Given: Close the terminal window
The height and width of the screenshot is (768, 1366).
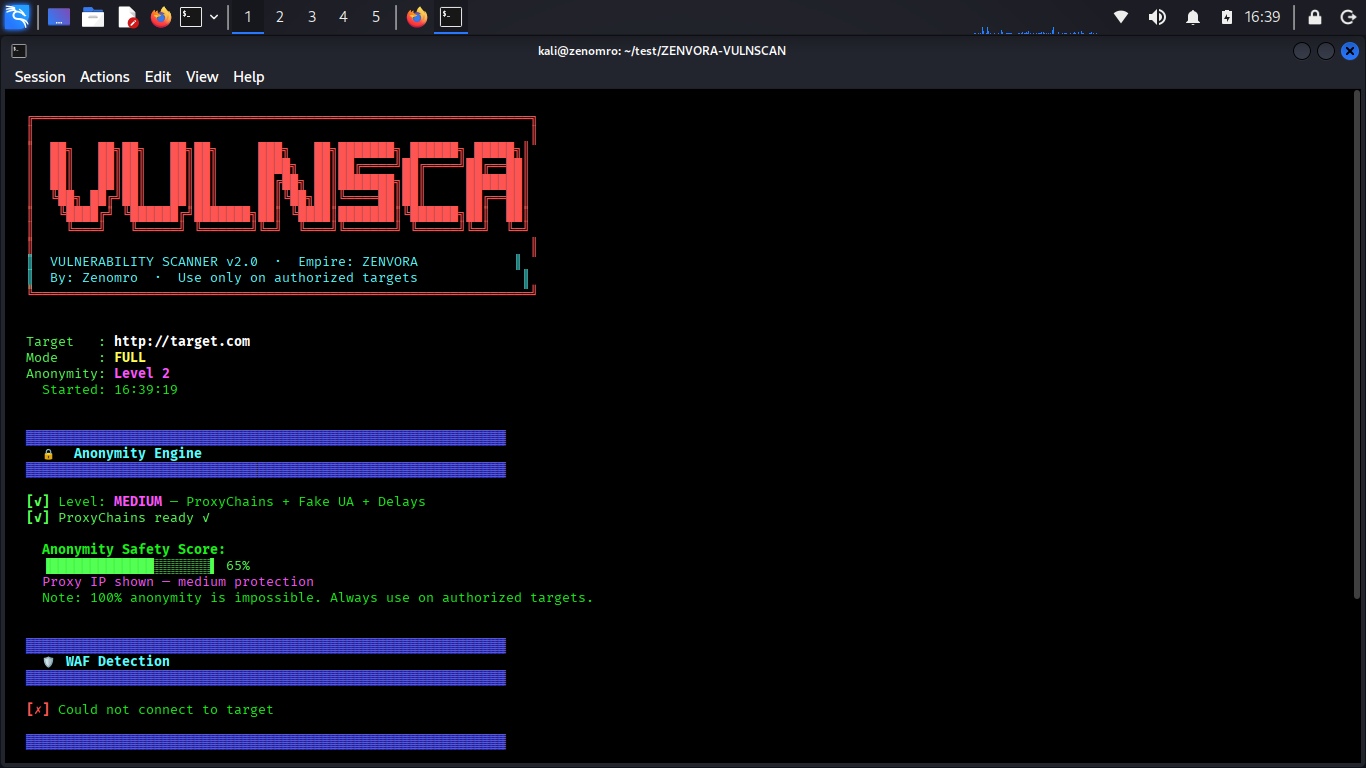Looking at the screenshot, I should (1350, 51).
